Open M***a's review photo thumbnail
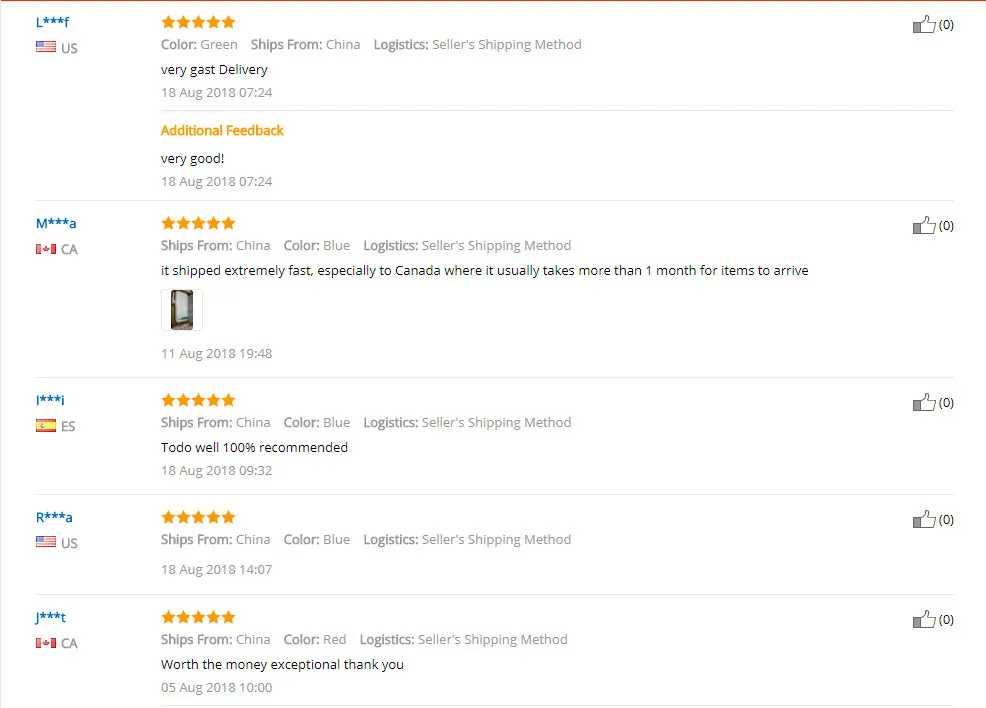This screenshot has width=986, height=708. 182,309
